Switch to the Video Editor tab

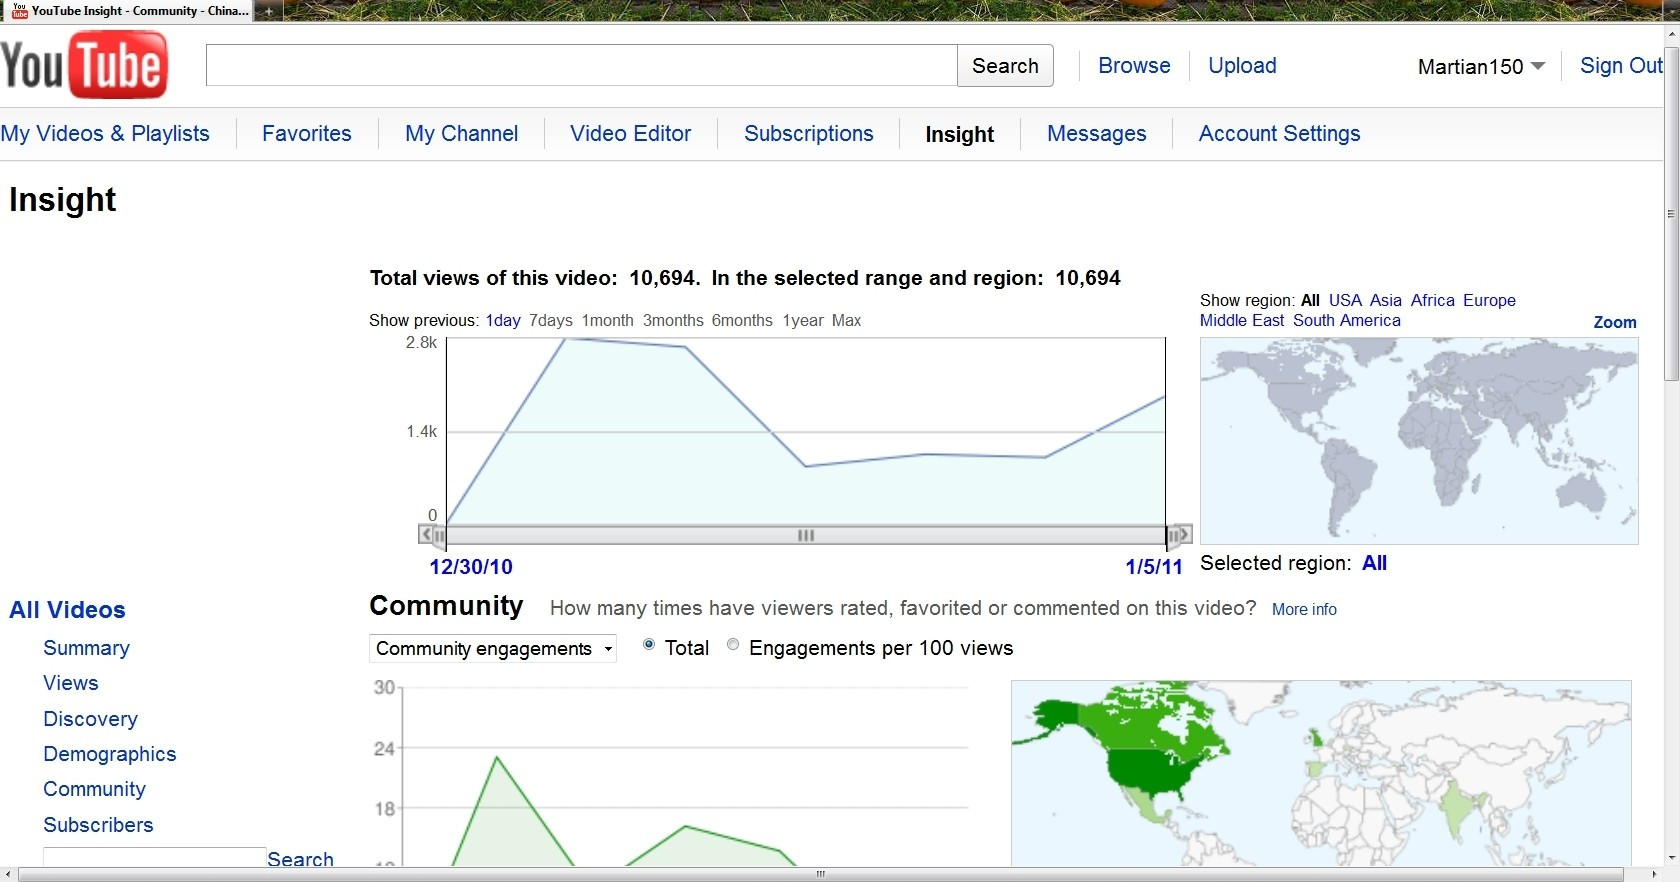pos(630,133)
